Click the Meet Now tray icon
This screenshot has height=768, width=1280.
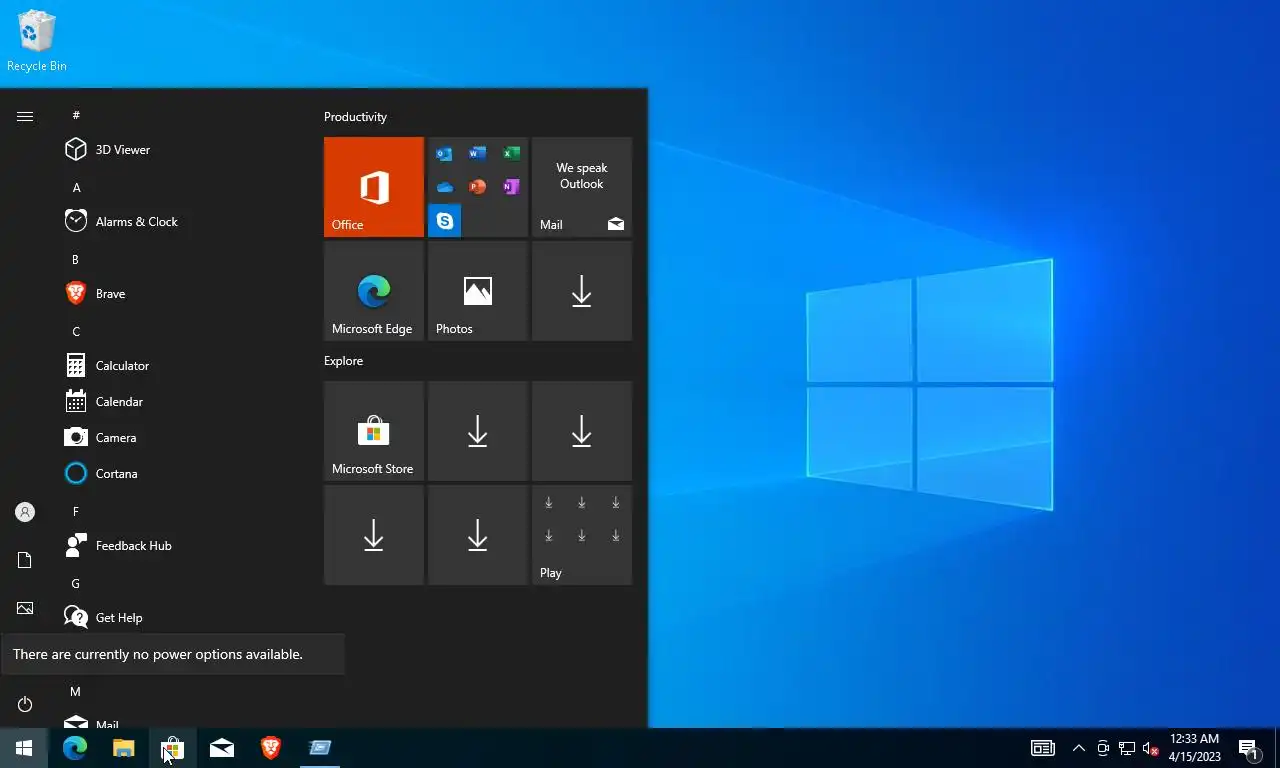coord(1103,748)
